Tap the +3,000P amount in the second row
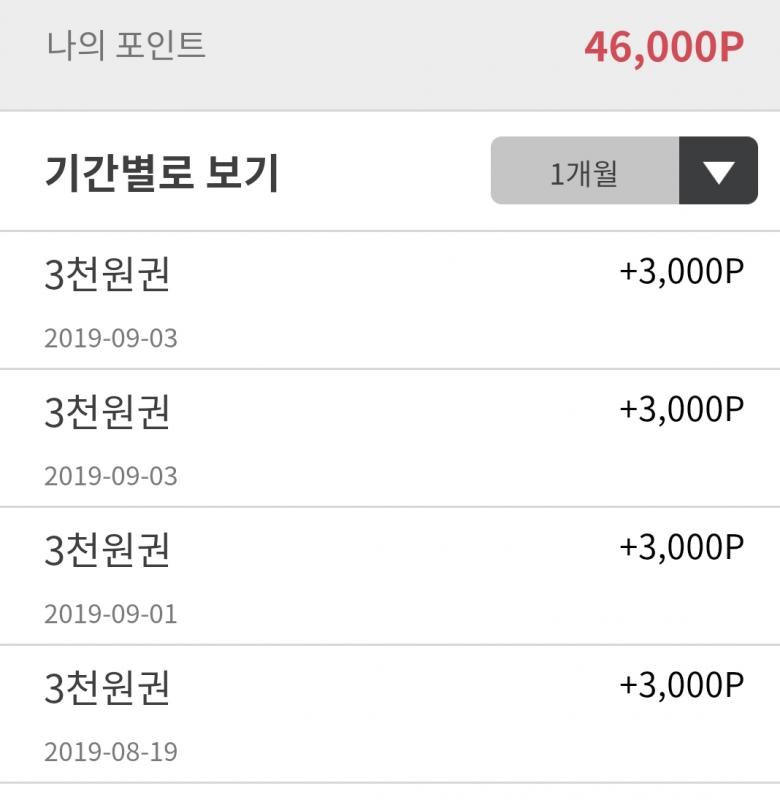Screen dimensions: 780x802 pyautogui.click(x=682, y=410)
